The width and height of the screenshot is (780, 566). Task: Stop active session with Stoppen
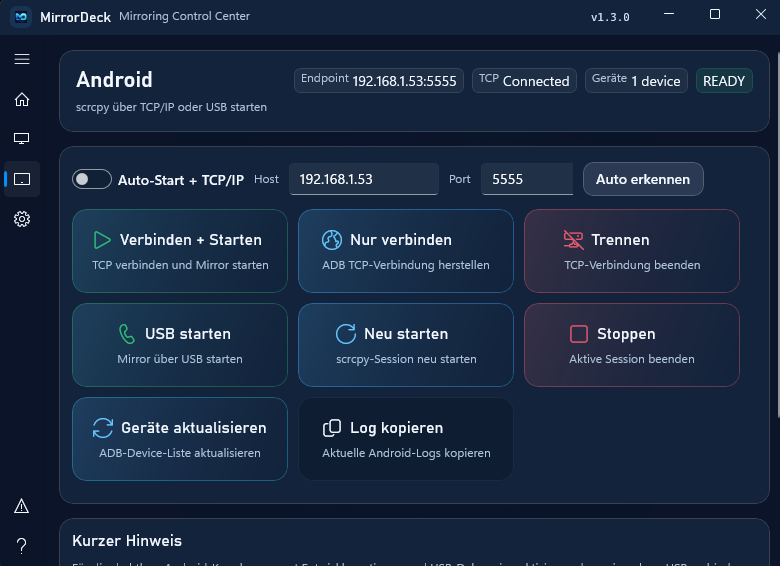coord(631,345)
